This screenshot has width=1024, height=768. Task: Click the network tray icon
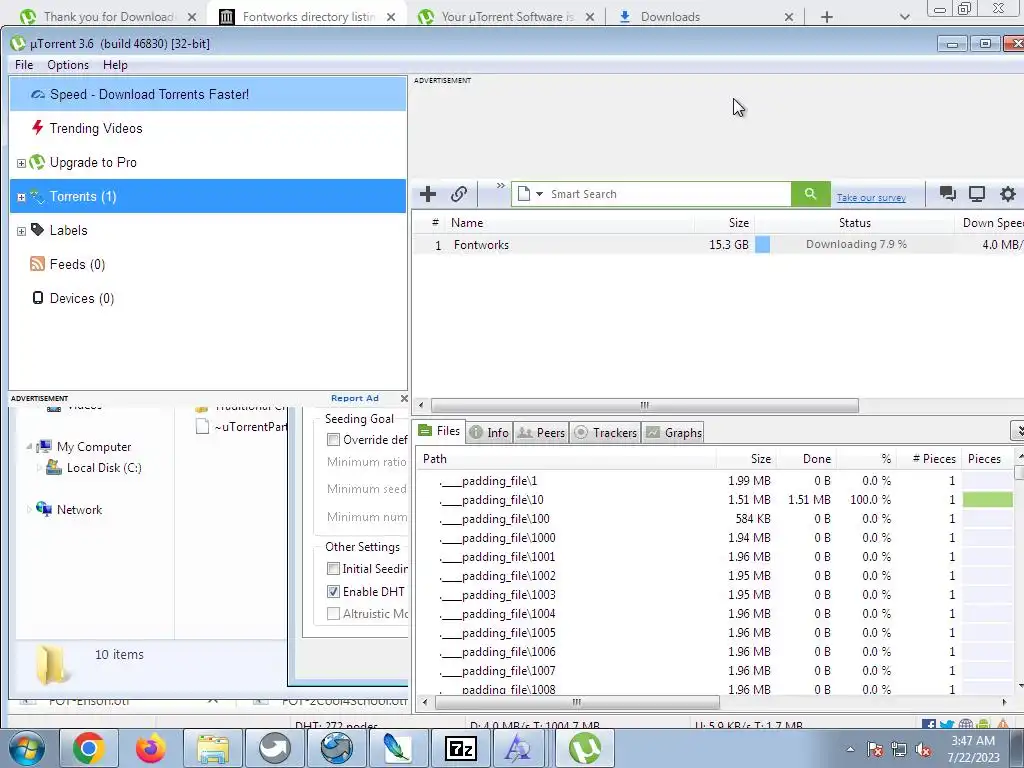[x=899, y=750]
